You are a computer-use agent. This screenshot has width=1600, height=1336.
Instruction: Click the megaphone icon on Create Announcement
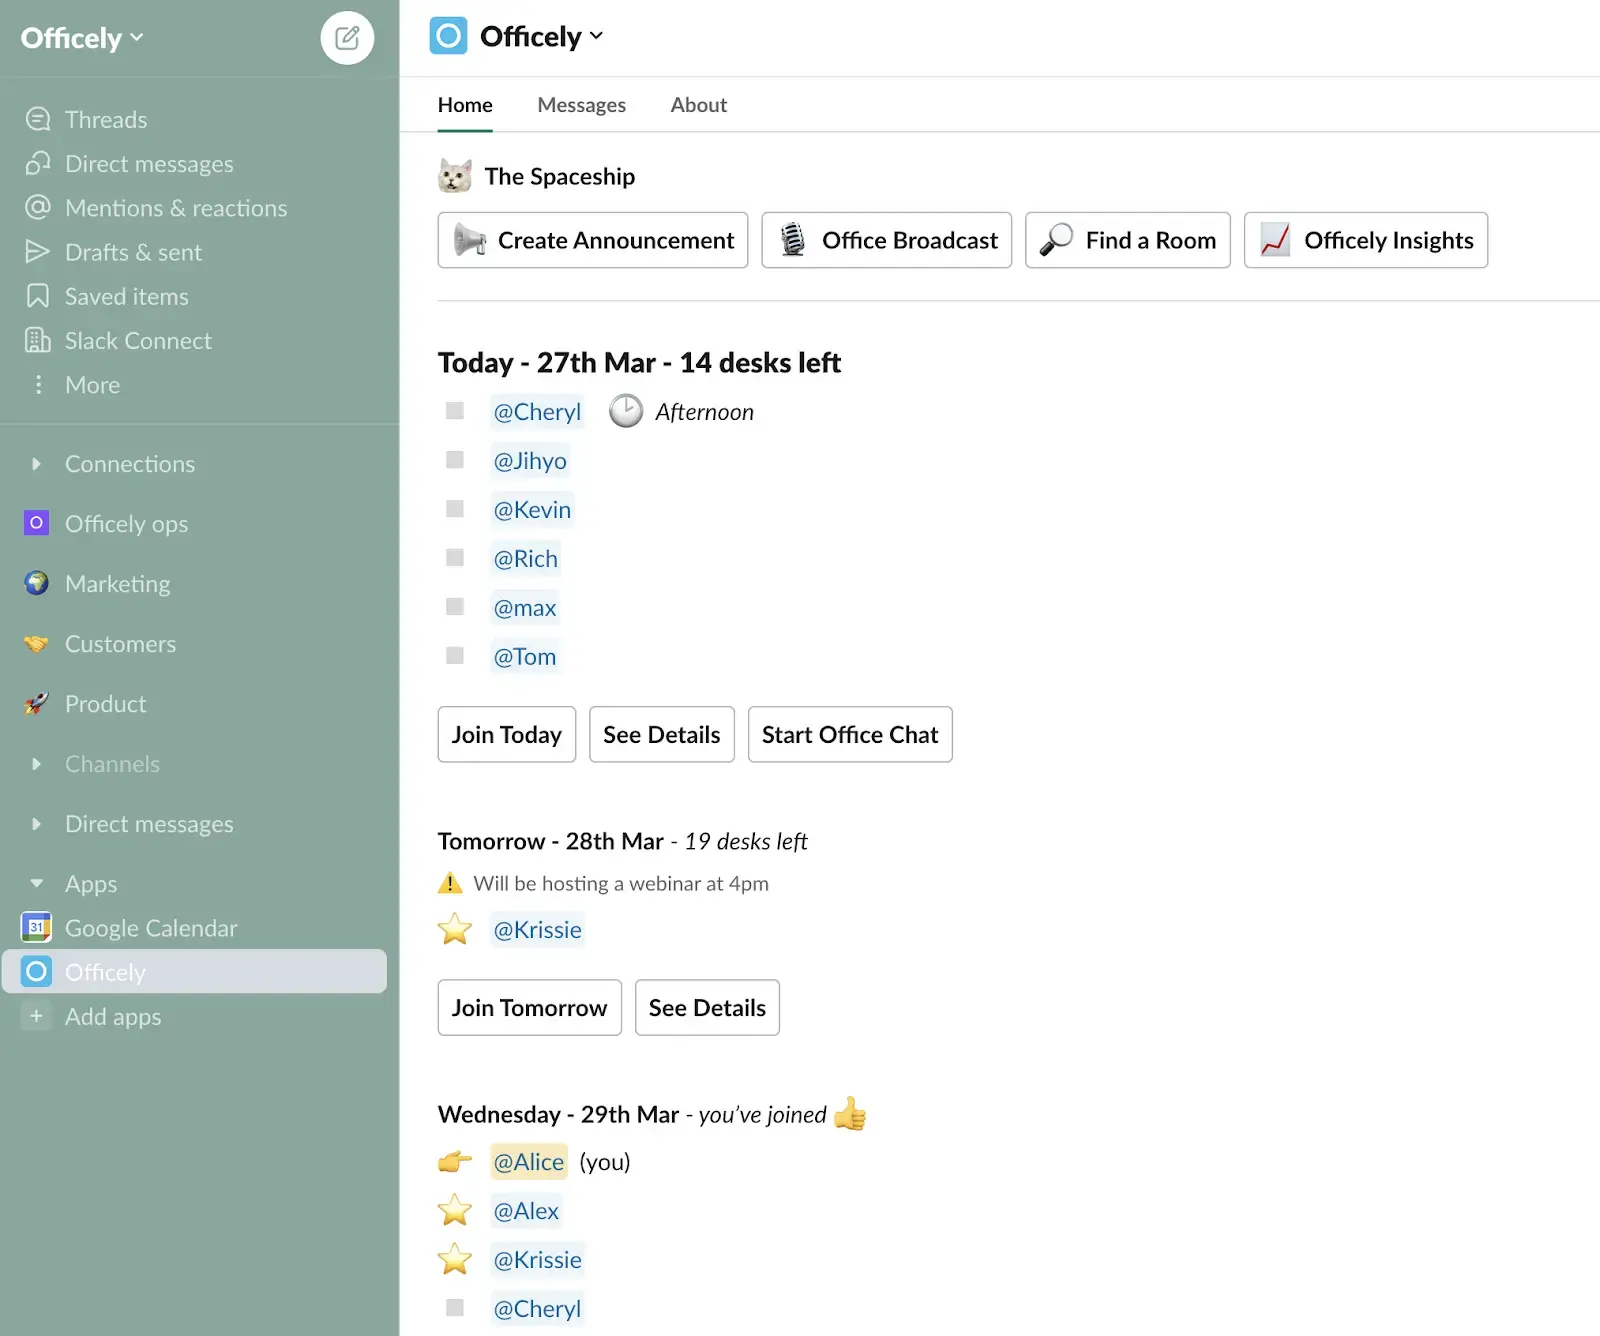[x=469, y=240]
